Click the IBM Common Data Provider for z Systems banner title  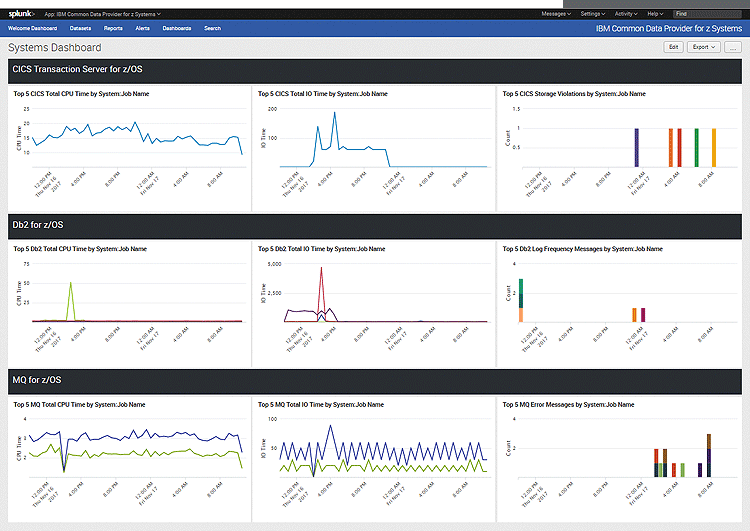click(669, 29)
